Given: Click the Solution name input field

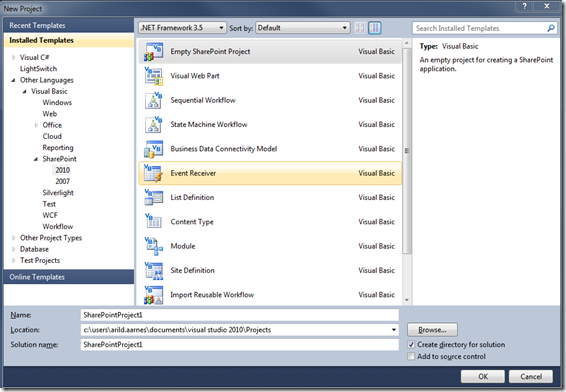Looking at the screenshot, I should coord(240,344).
